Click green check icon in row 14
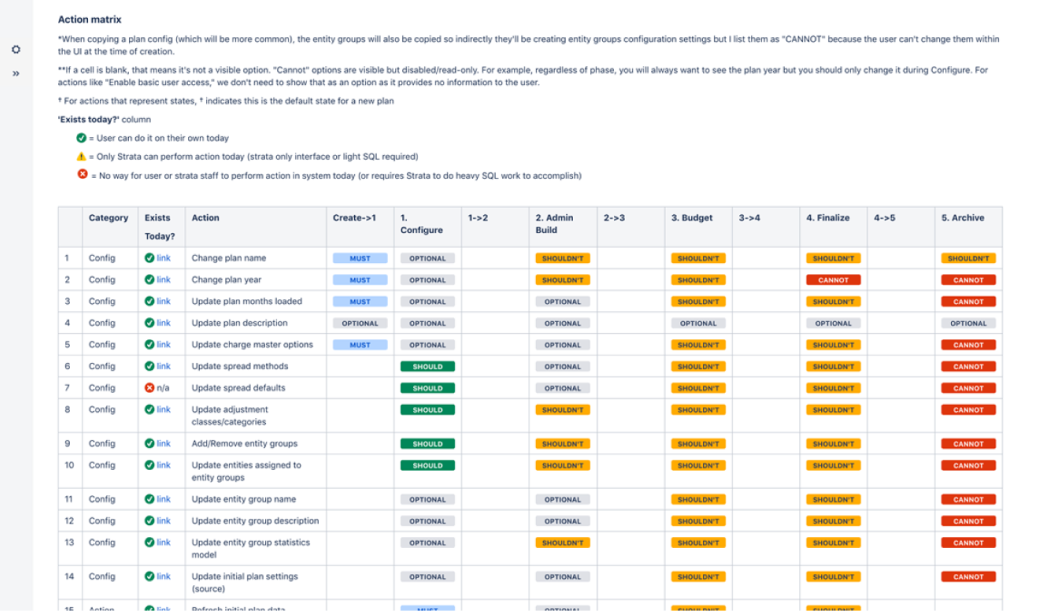This screenshot has height=611, width=1039. [x=149, y=577]
